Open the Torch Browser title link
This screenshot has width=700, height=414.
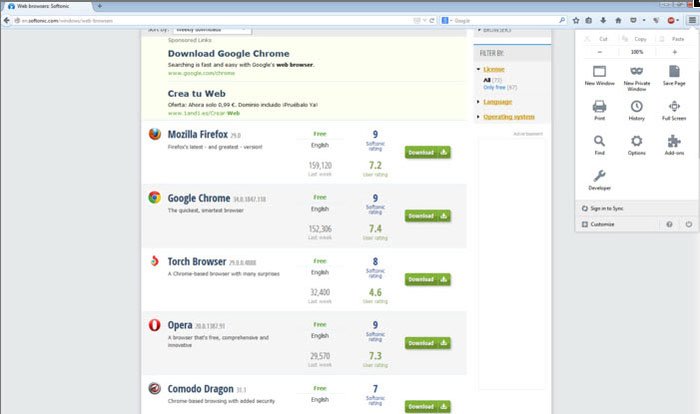[197, 261]
